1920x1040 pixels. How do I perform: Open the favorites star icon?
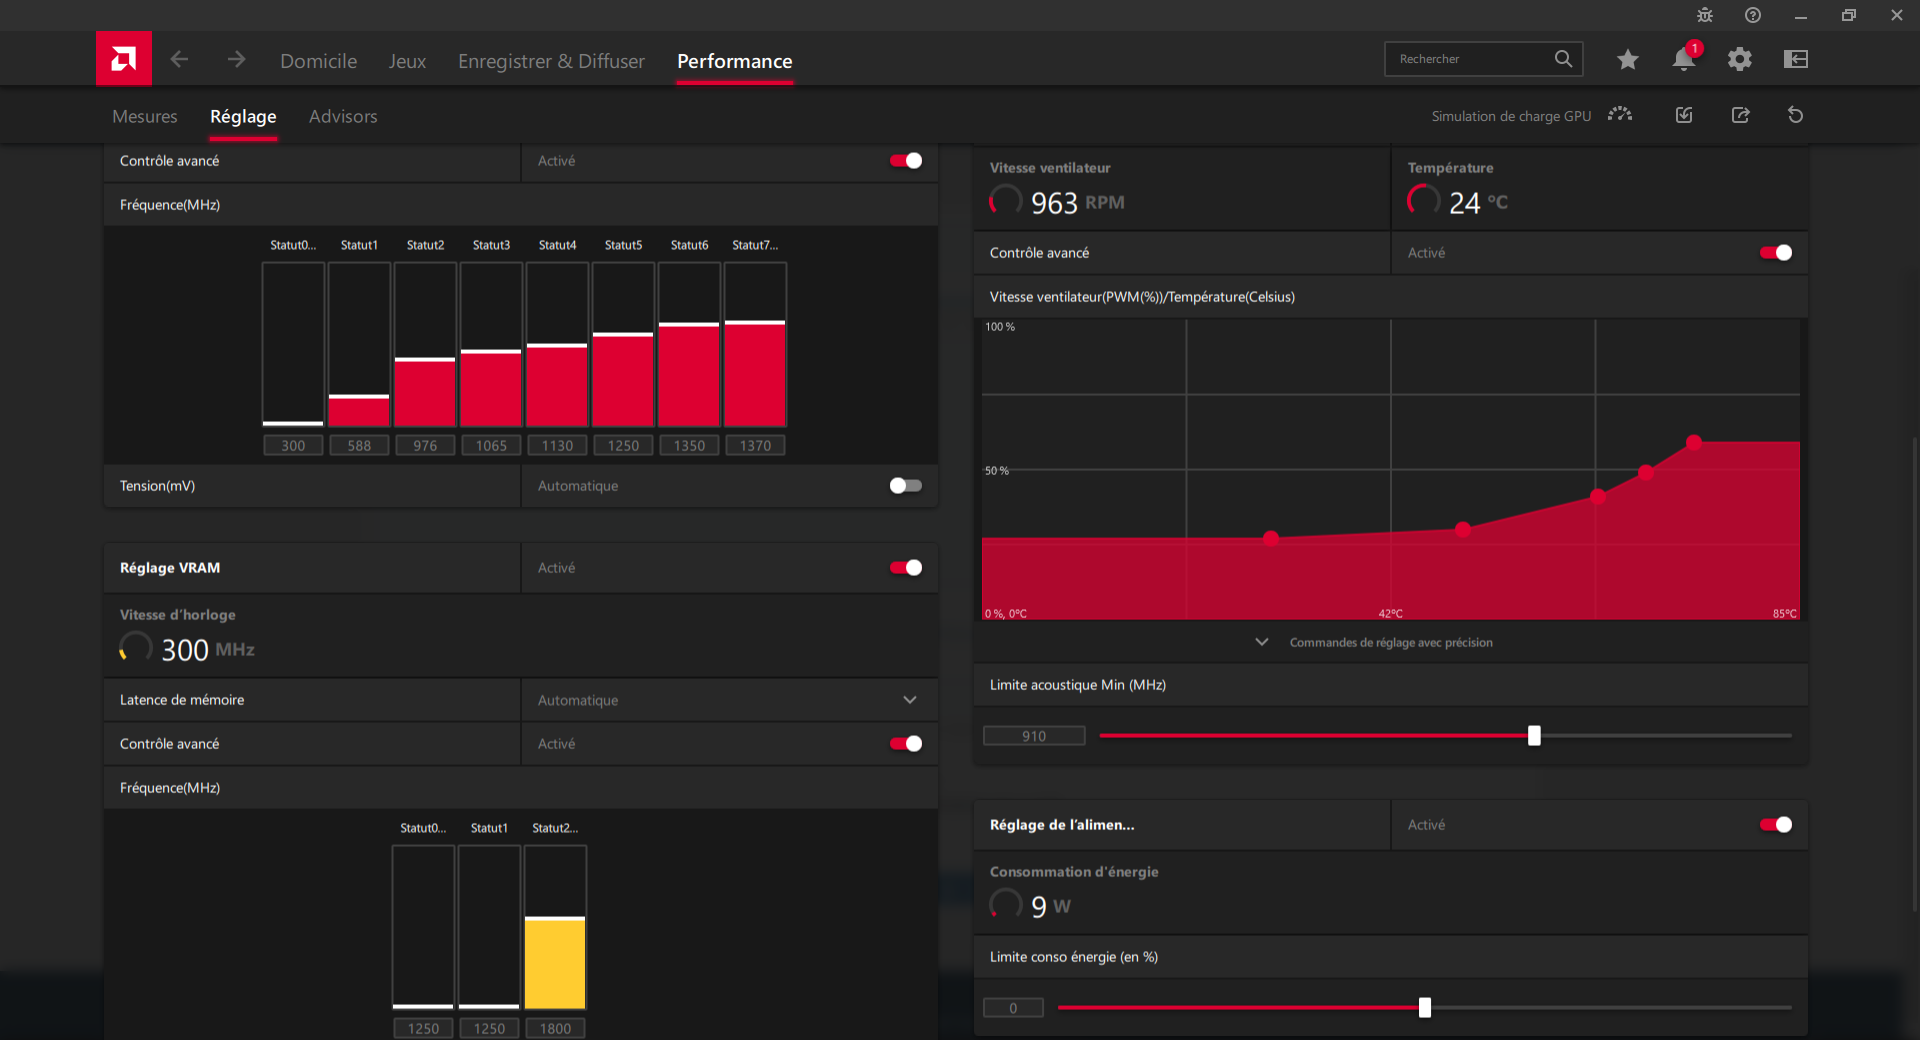click(1627, 60)
